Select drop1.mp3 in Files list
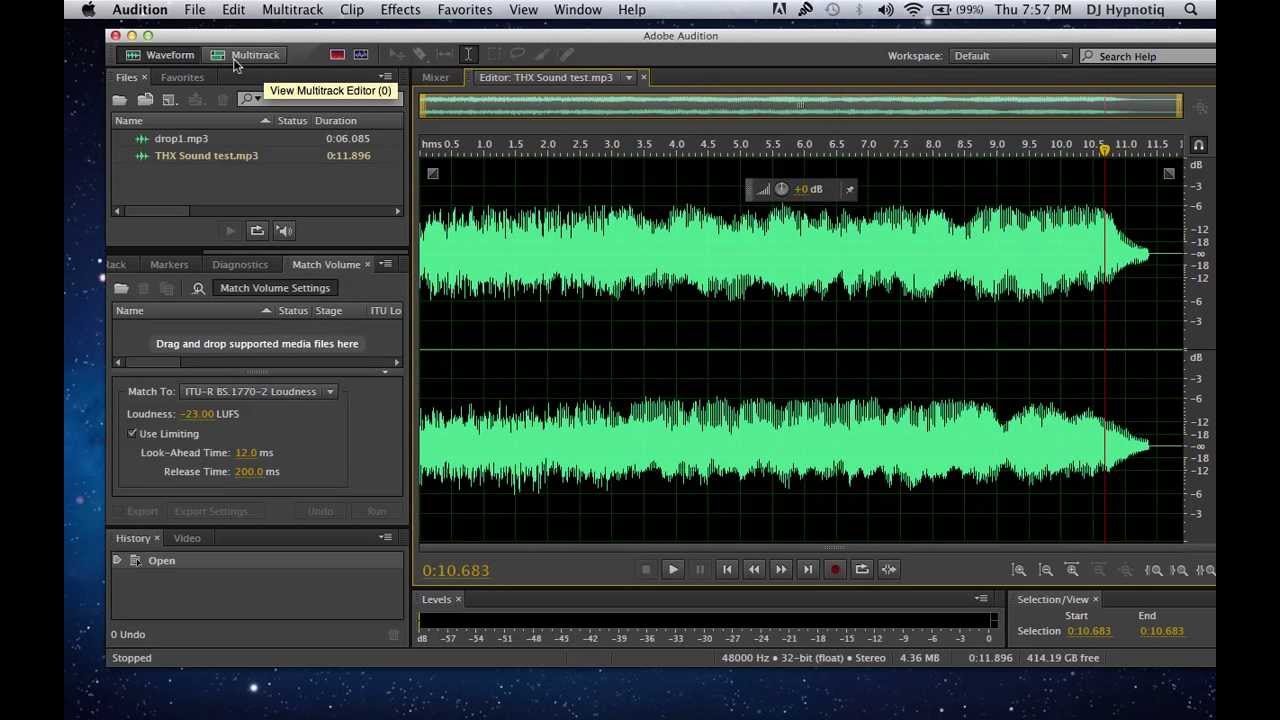This screenshot has height=720, width=1280. 181,139
